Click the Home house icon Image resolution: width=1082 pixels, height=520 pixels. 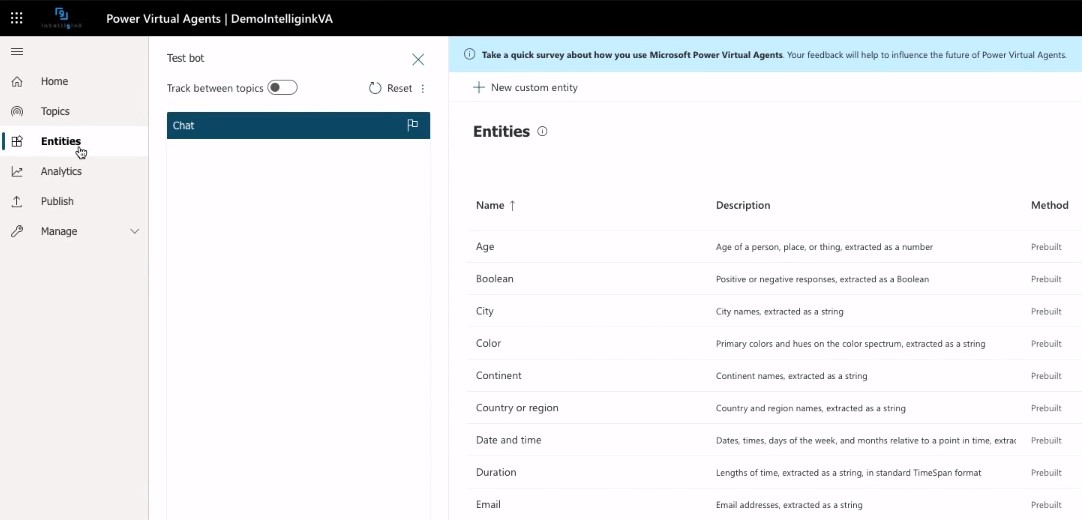tap(17, 81)
